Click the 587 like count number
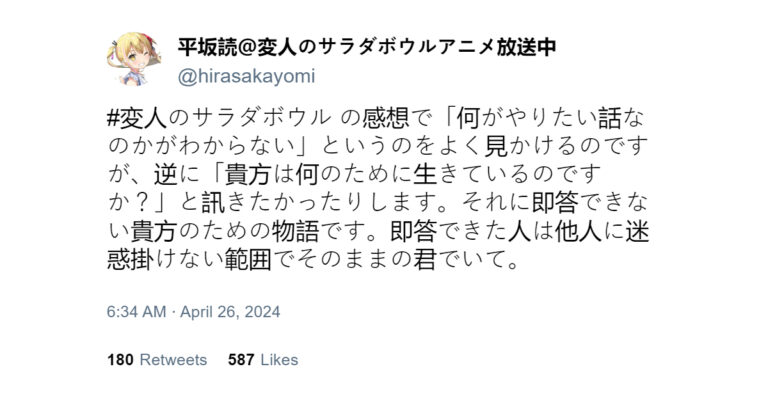Screen dimensions: 768x401 [241, 360]
